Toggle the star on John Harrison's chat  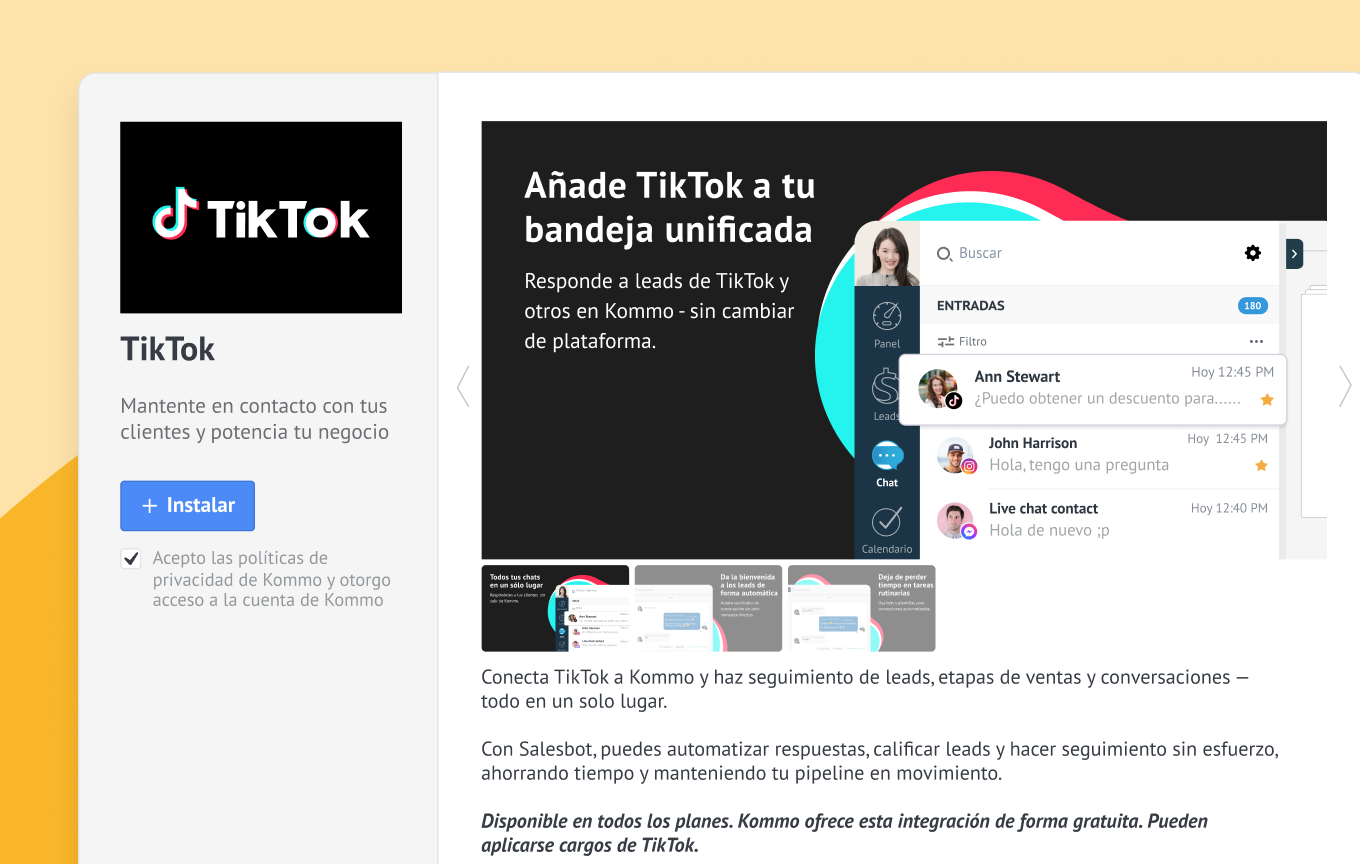[1261, 466]
